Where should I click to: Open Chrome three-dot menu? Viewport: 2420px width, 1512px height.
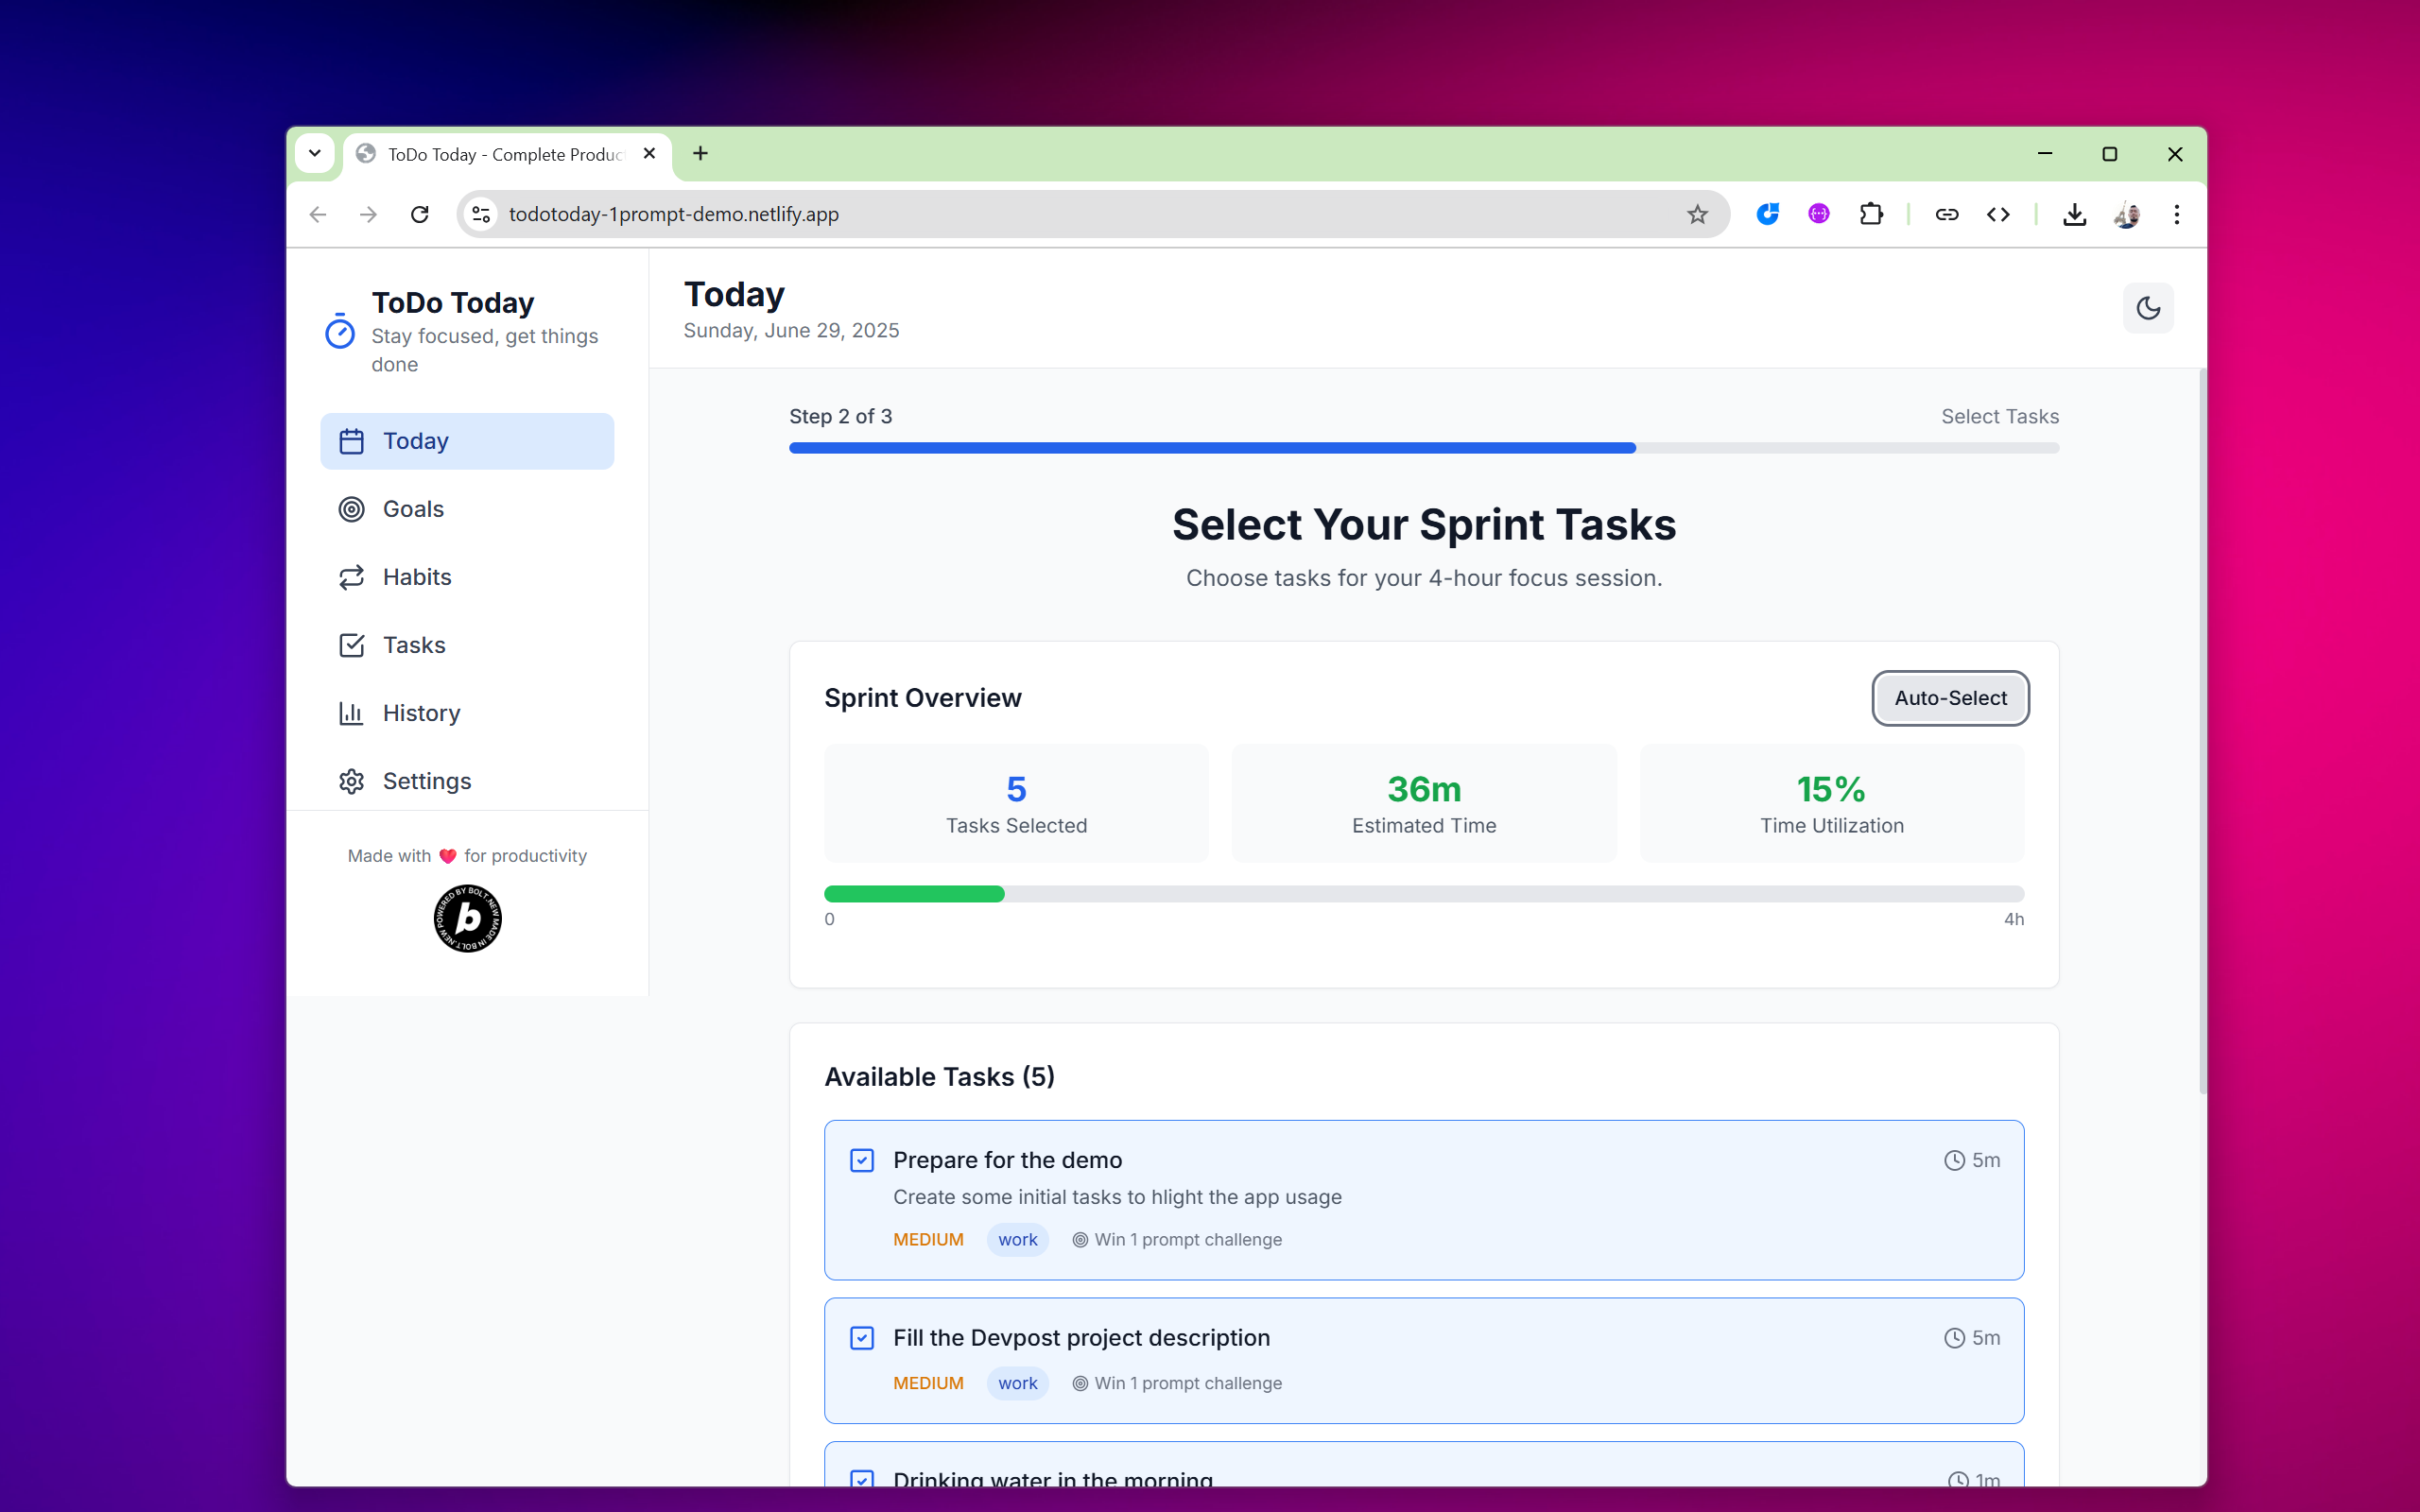(x=2176, y=214)
